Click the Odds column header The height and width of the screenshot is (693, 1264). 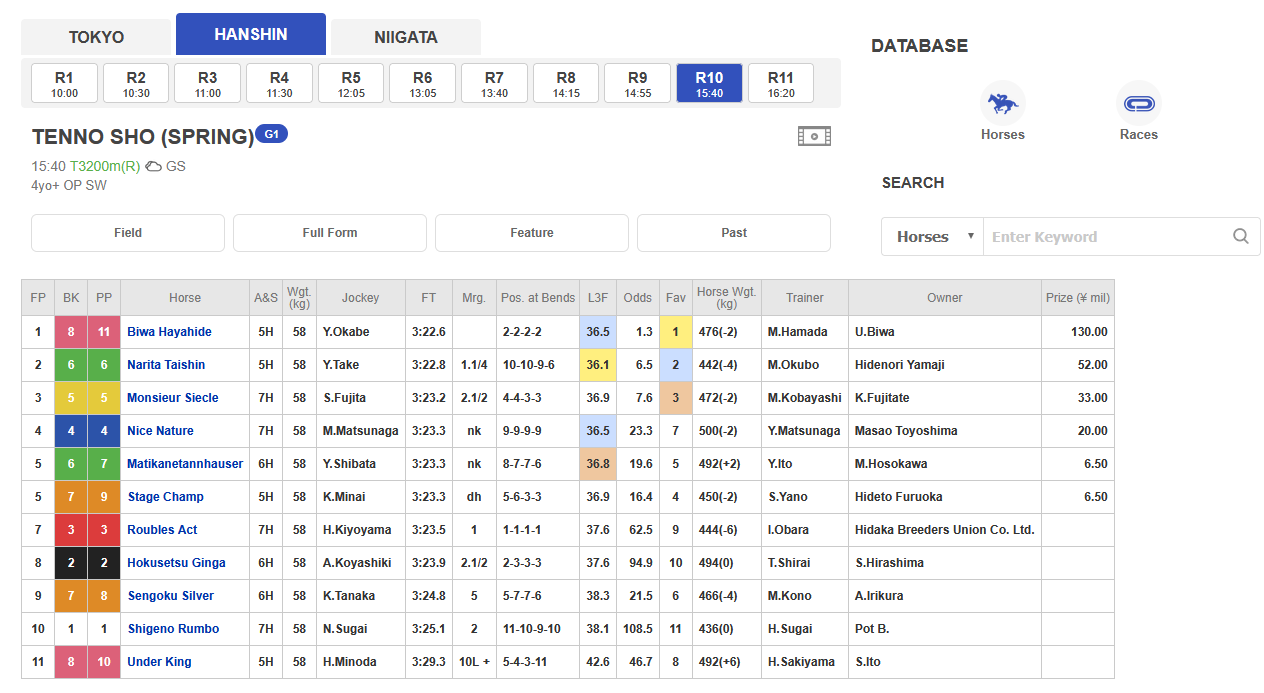(638, 298)
